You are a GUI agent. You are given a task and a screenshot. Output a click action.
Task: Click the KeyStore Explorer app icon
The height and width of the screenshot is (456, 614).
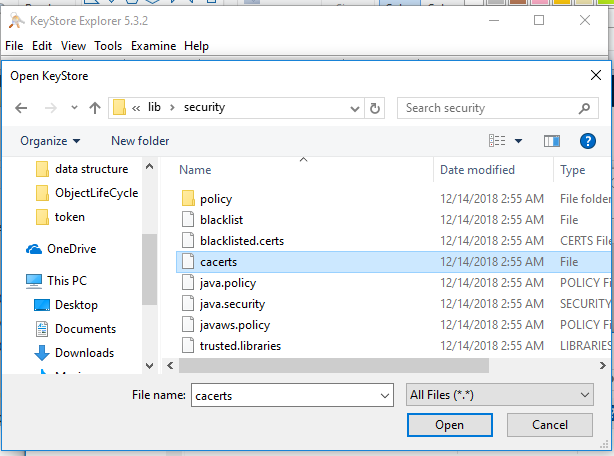click(16, 20)
